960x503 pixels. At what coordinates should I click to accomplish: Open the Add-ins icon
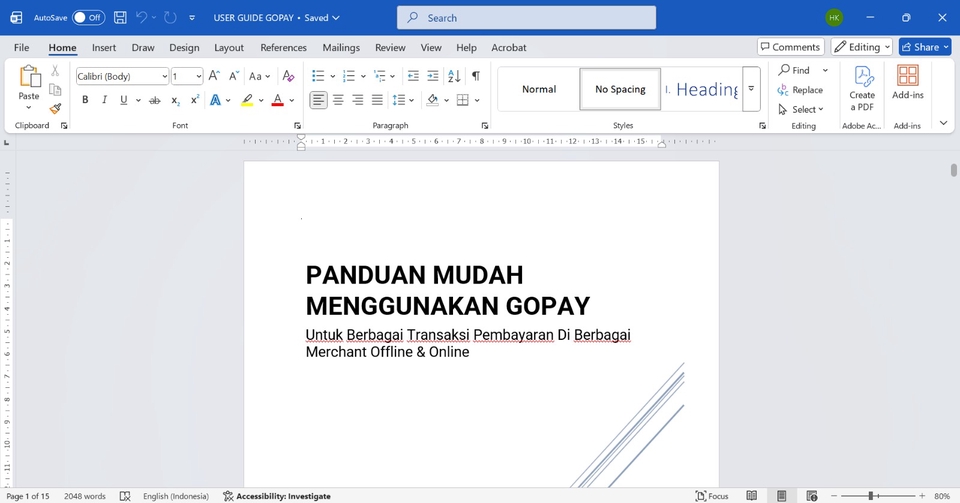pyautogui.click(x=907, y=83)
